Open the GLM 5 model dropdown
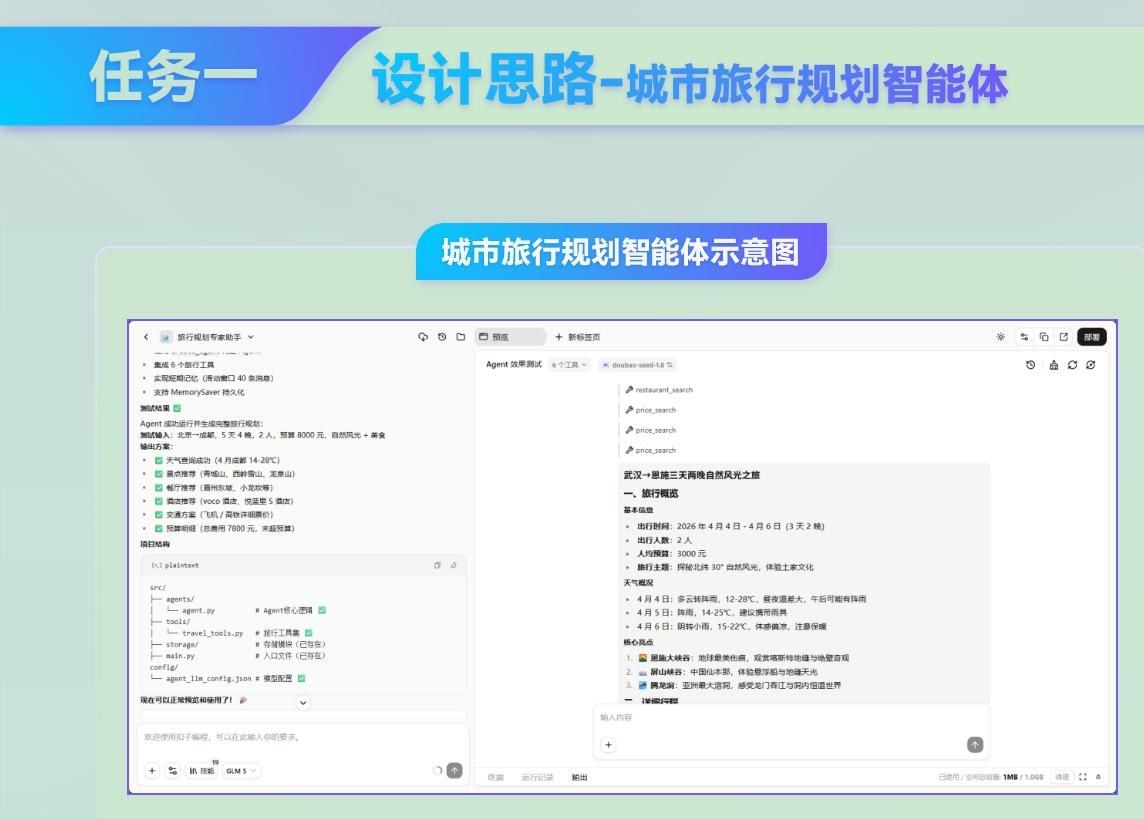This screenshot has width=1144, height=819. point(241,771)
